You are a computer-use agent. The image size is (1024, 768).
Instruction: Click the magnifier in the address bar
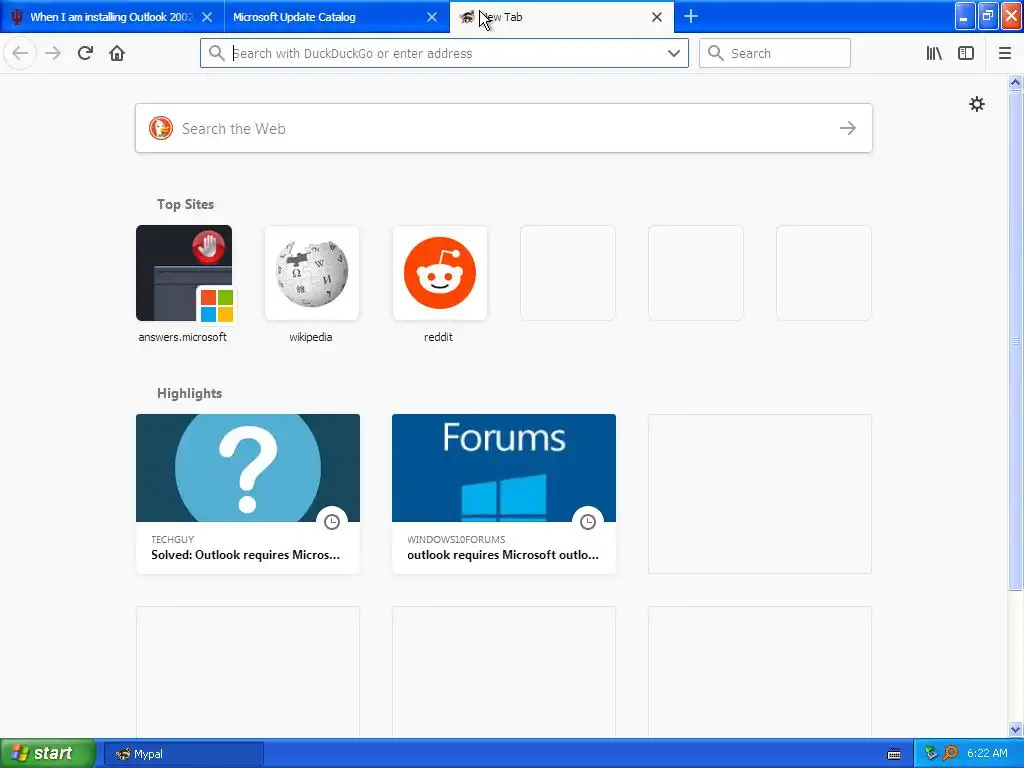click(217, 53)
